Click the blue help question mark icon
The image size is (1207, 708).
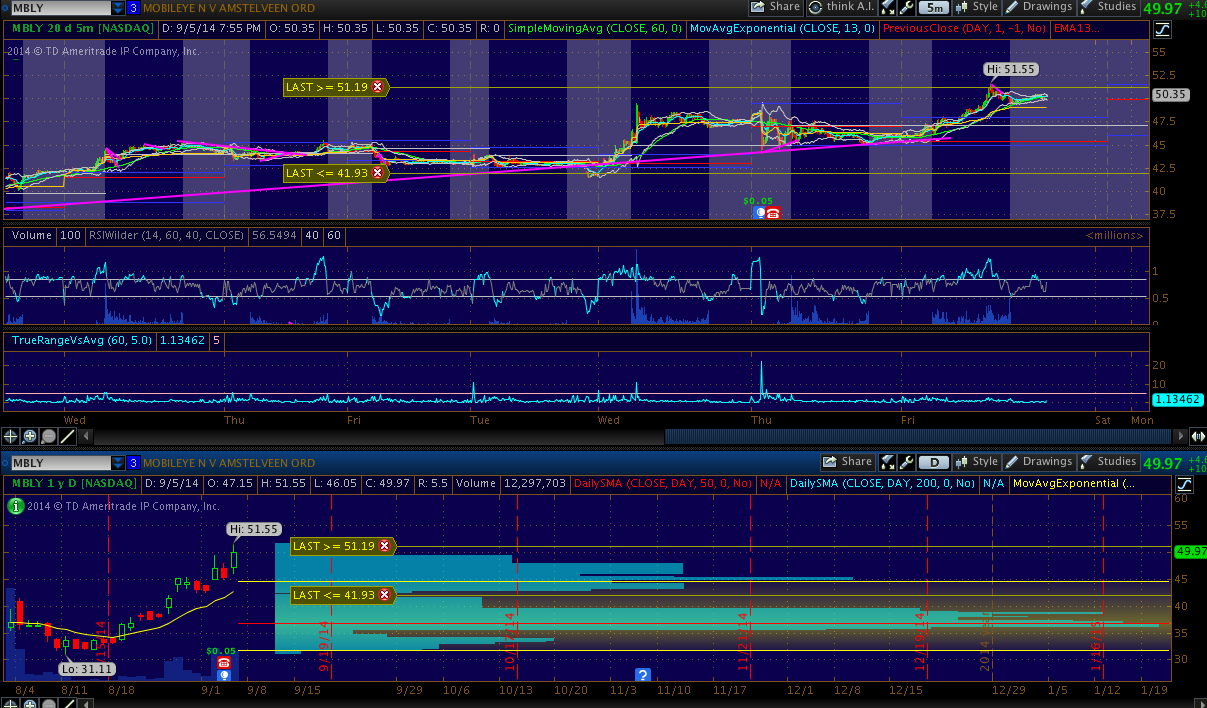(643, 674)
